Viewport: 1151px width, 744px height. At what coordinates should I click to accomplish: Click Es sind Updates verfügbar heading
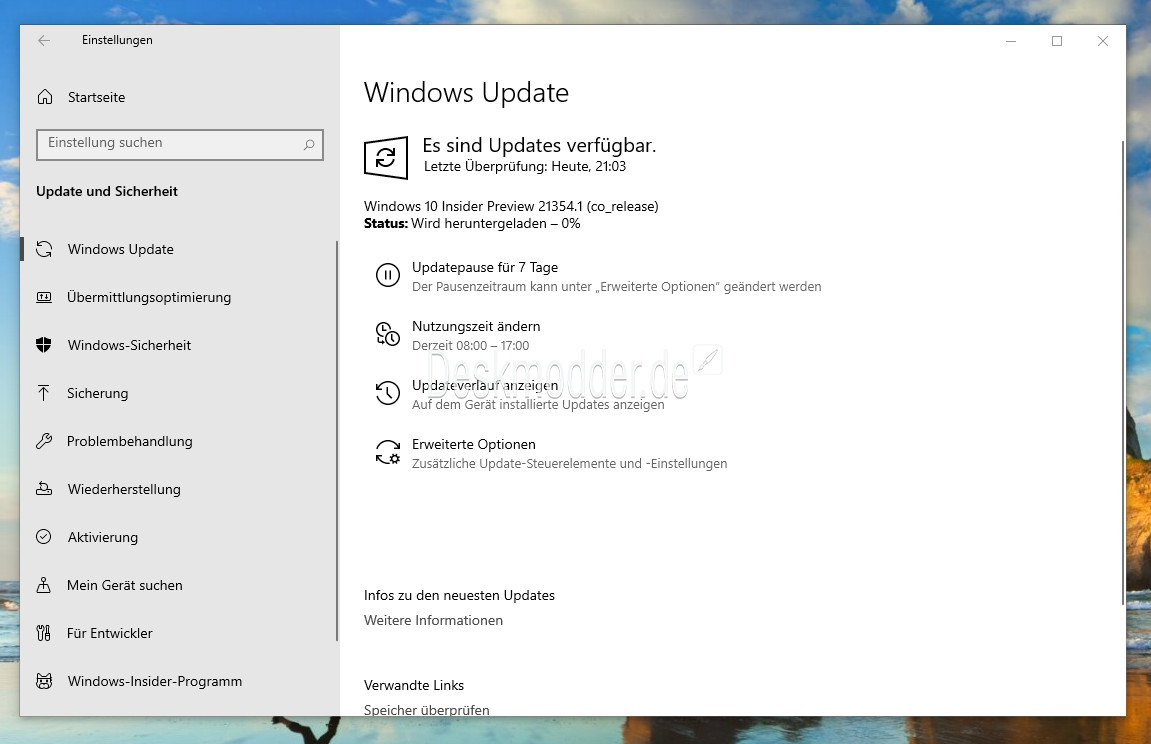[539, 145]
